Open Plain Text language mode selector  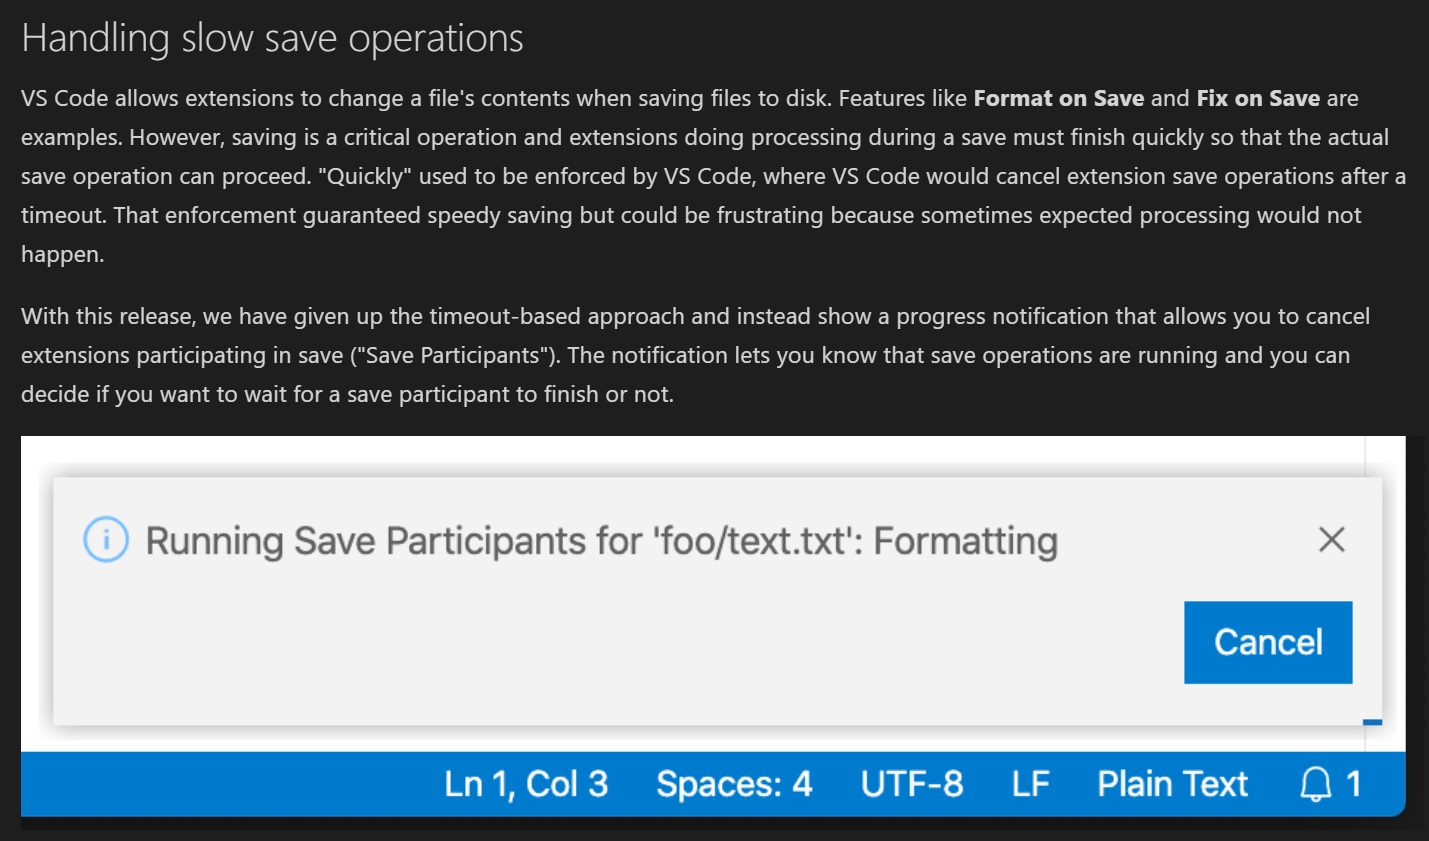point(1172,784)
